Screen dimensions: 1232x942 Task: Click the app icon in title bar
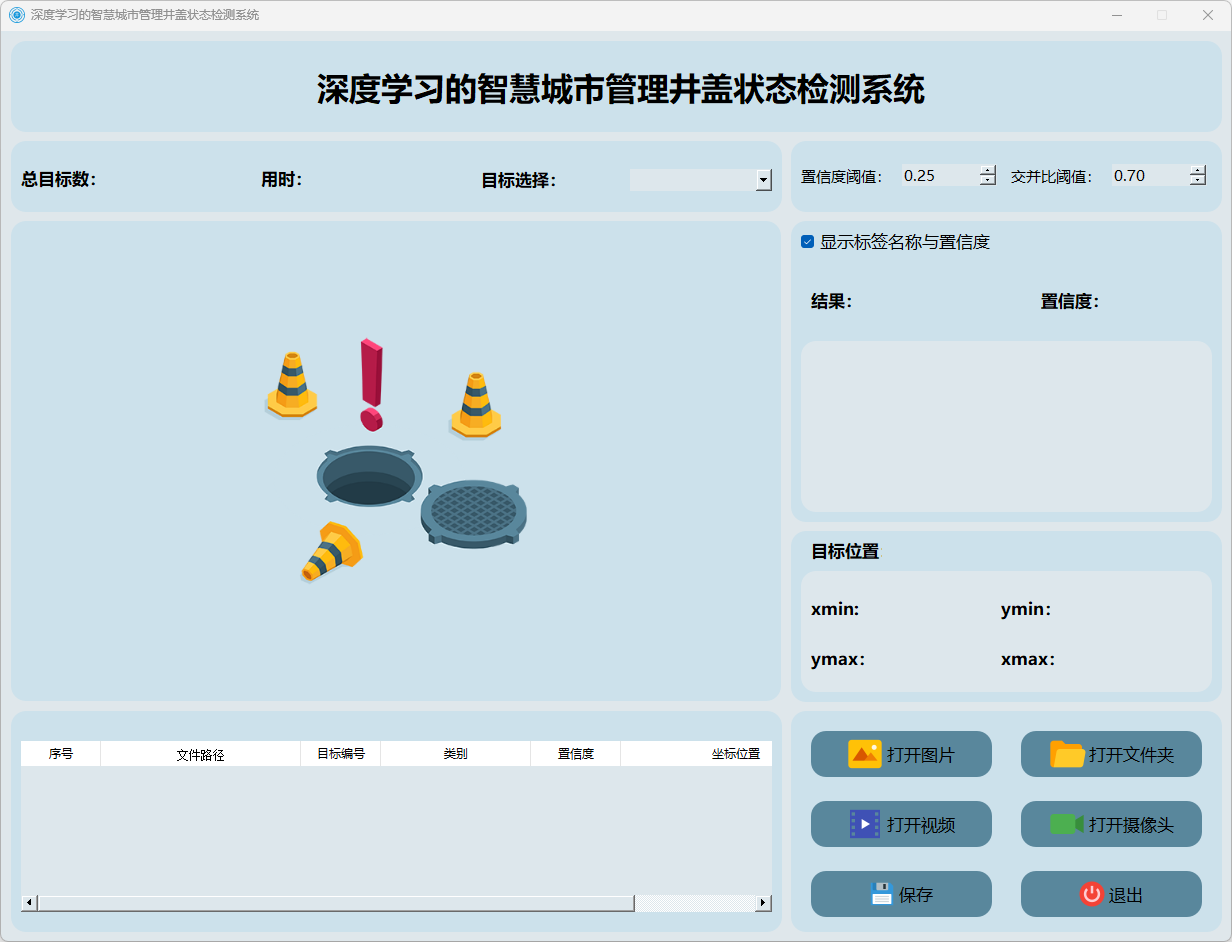point(16,15)
